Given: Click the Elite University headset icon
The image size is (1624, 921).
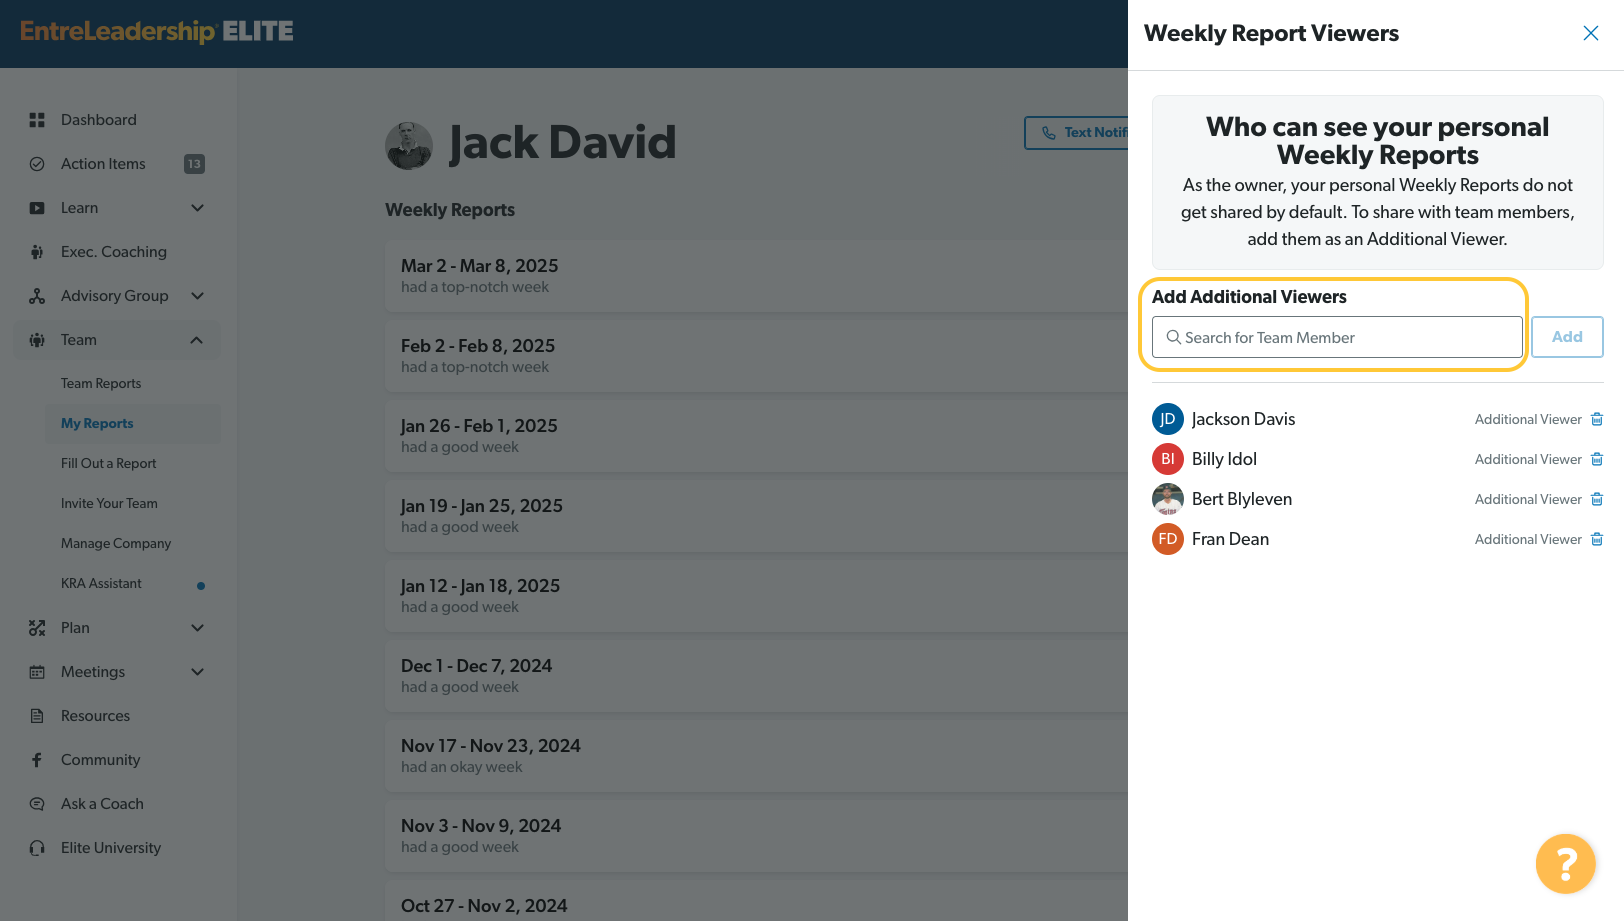Looking at the screenshot, I should [x=37, y=848].
